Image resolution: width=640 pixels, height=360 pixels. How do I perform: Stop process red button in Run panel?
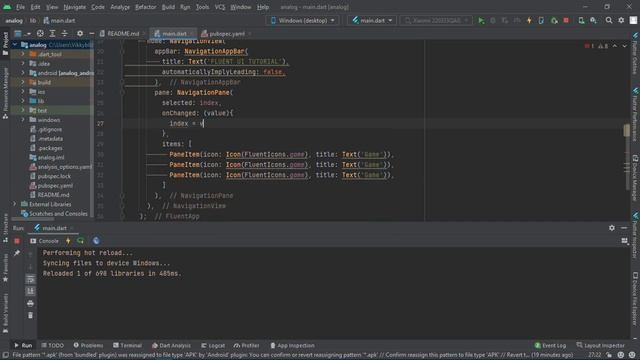click(x=17, y=241)
